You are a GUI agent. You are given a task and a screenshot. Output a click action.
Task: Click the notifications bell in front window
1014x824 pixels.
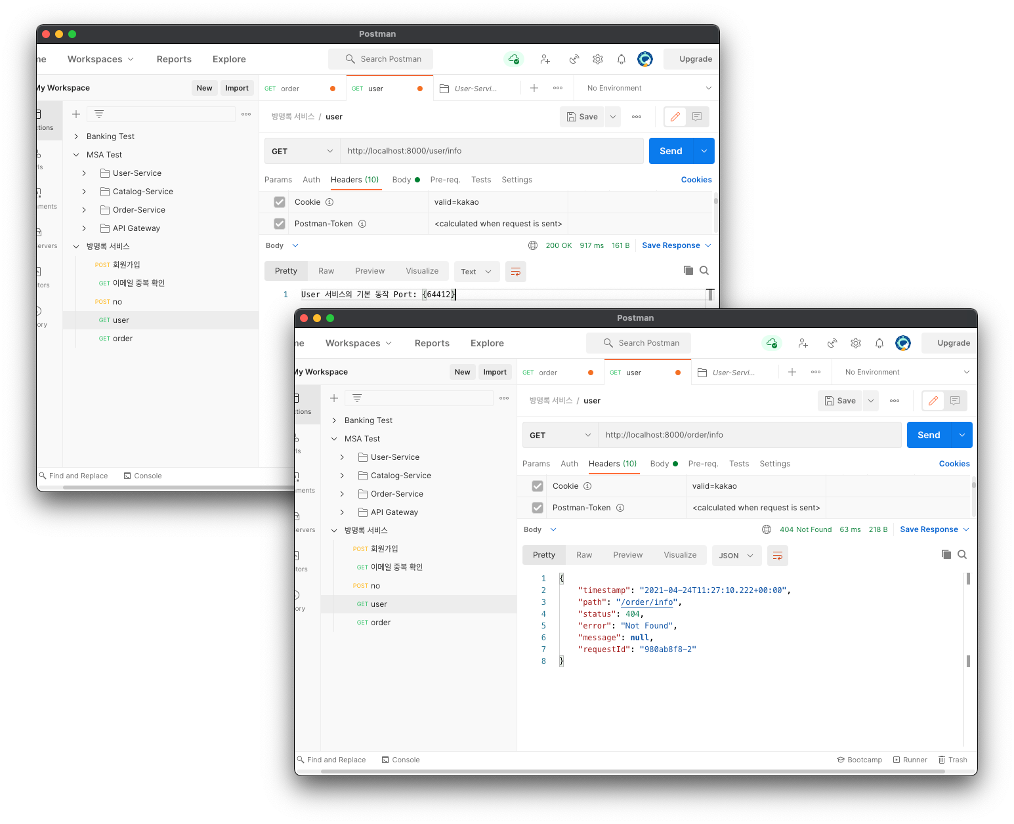[879, 343]
